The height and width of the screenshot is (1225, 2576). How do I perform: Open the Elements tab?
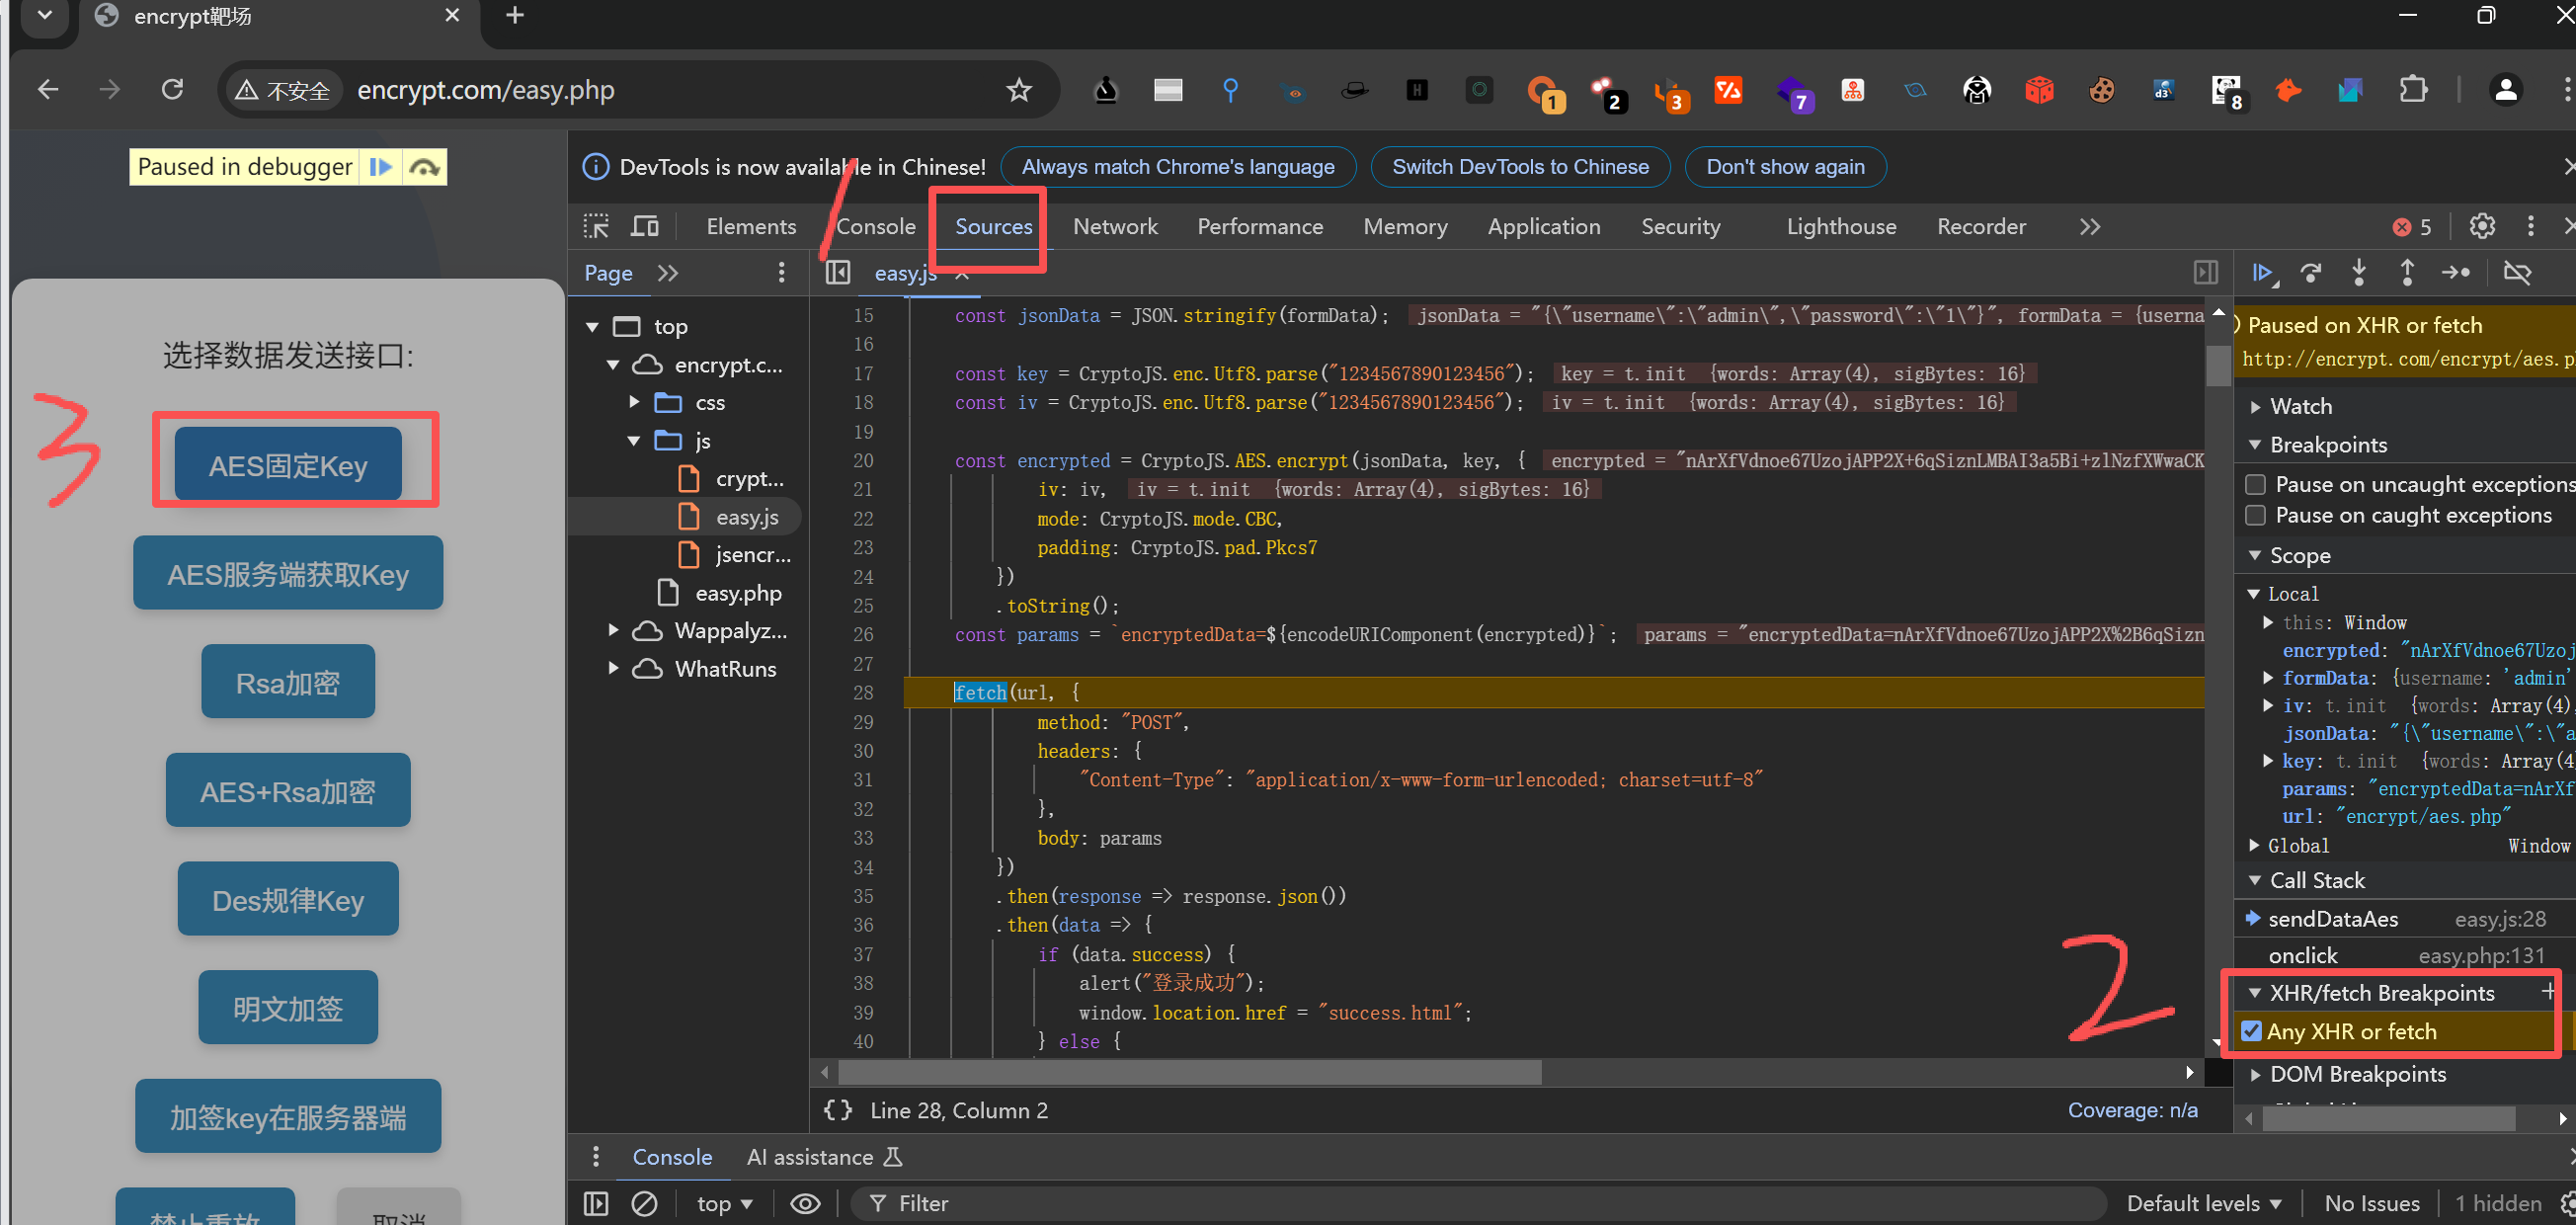(751, 227)
